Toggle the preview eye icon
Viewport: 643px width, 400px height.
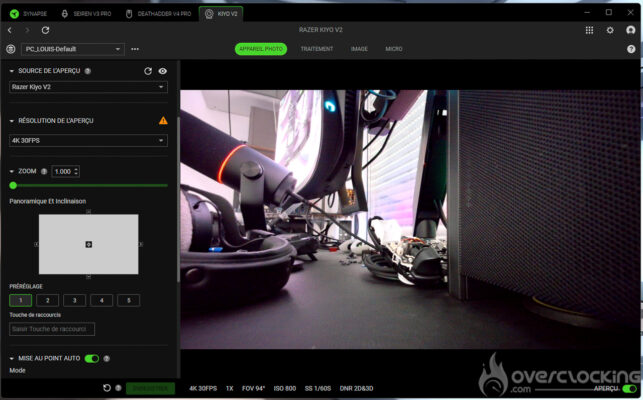tap(163, 71)
